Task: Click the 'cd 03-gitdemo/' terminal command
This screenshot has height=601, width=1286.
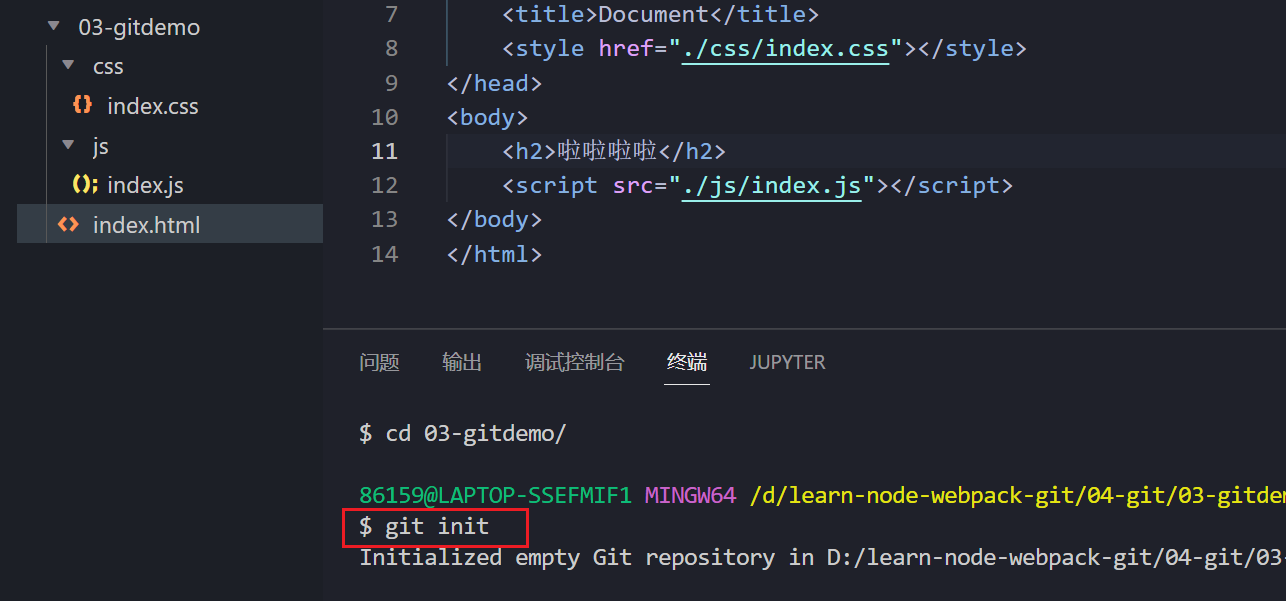Action: tap(476, 433)
